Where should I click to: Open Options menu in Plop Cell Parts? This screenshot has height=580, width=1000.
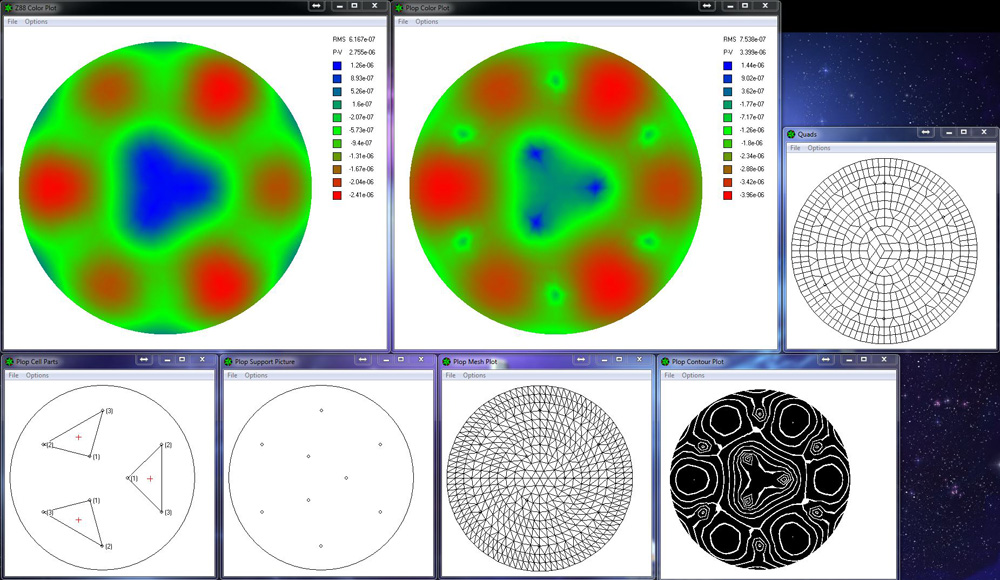click(37, 375)
